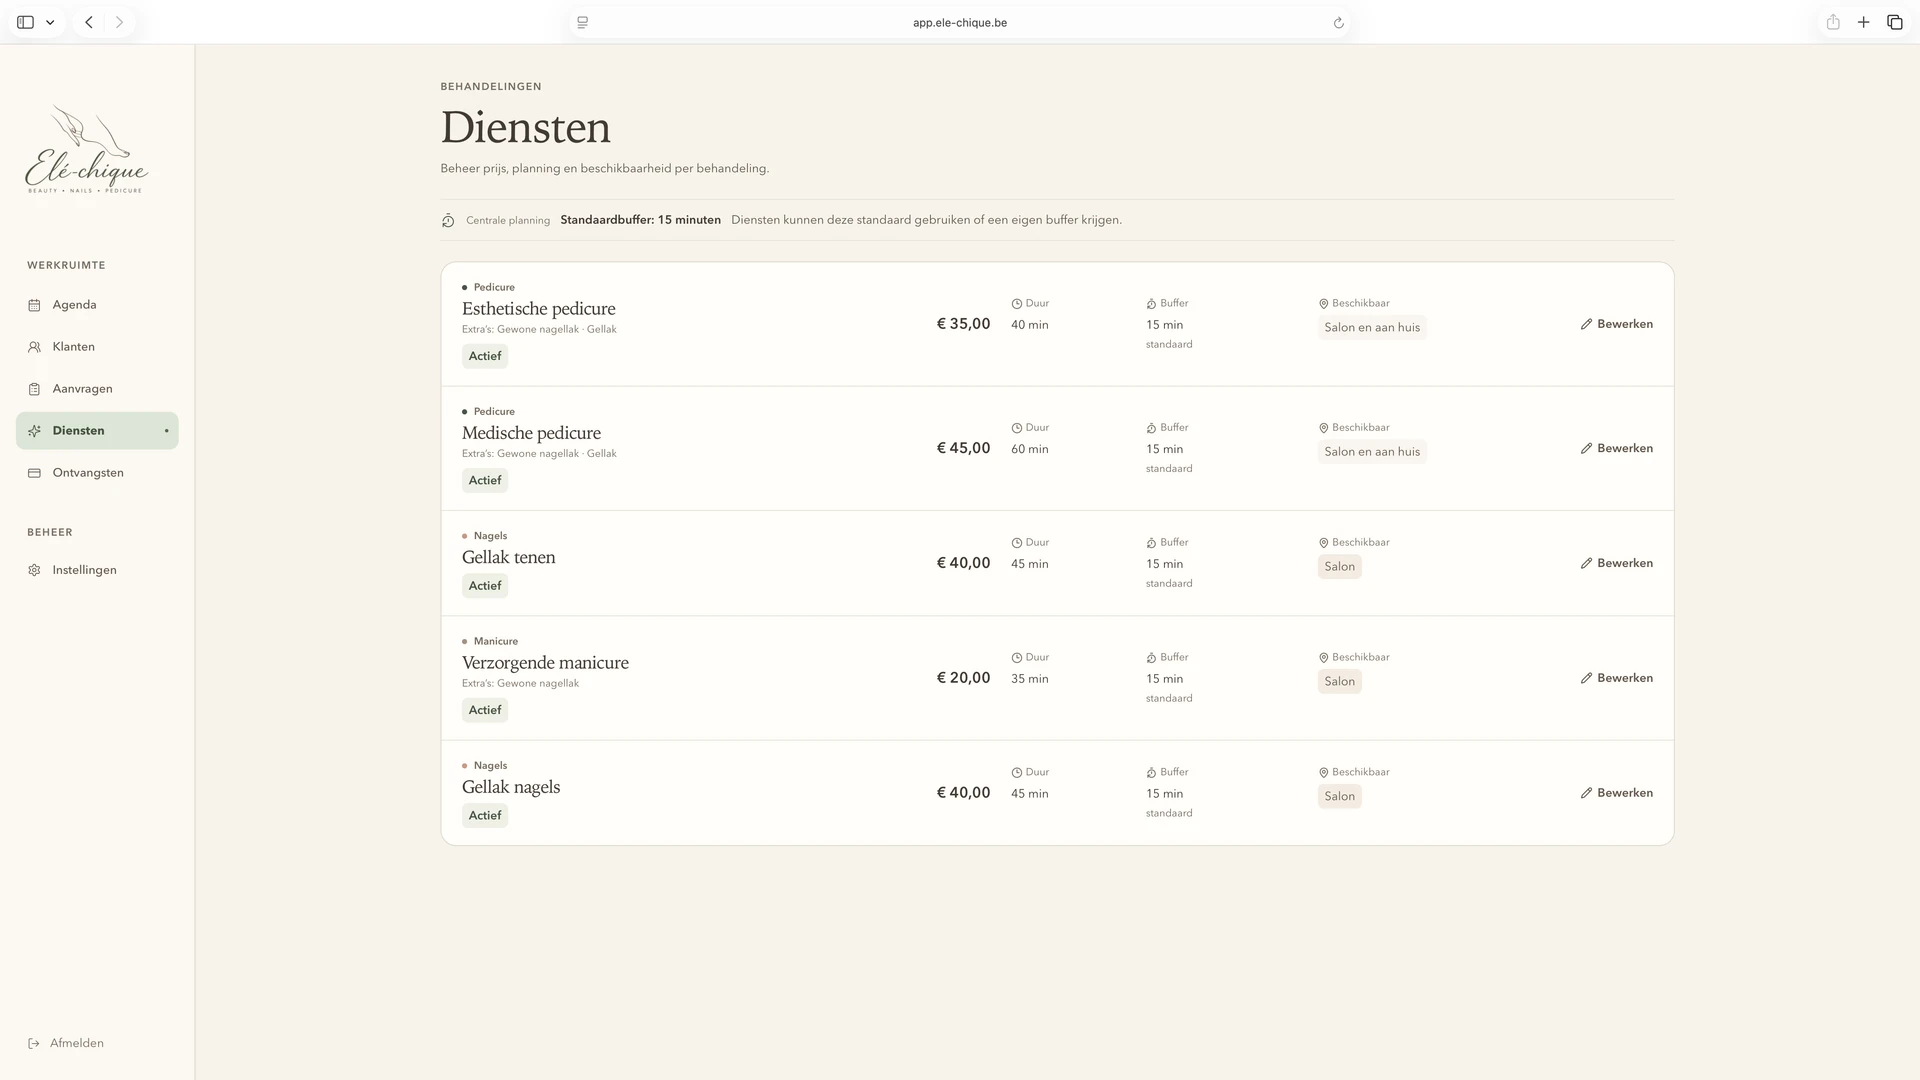Click the Gellak tenen title
Image resolution: width=1920 pixels, height=1080 pixels.
point(508,557)
